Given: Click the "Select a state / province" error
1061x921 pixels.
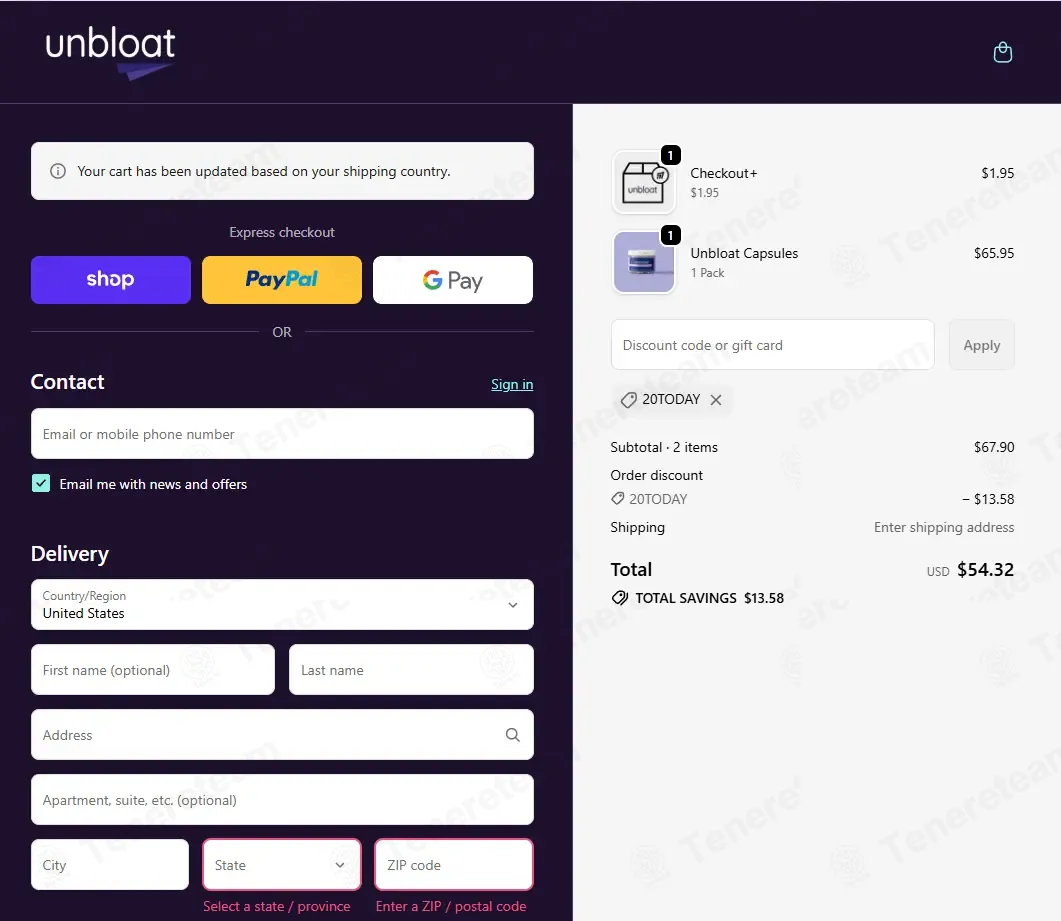Looking at the screenshot, I should pyautogui.click(x=277, y=906).
